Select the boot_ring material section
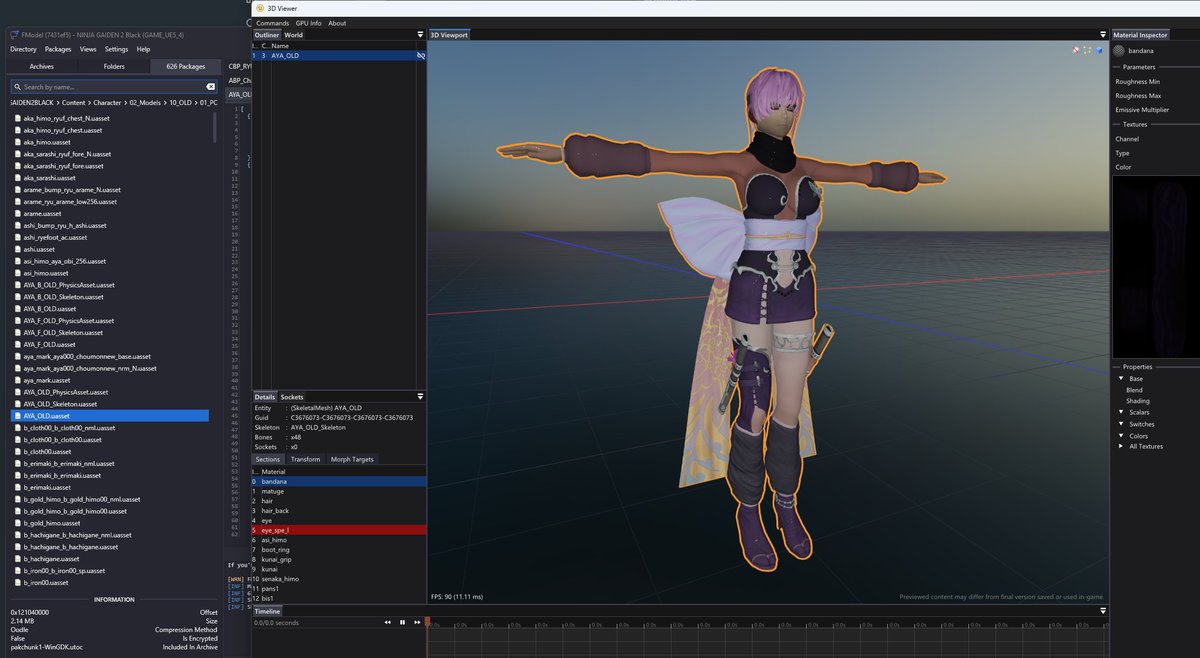The height and width of the screenshot is (658, 1200). 339,550
